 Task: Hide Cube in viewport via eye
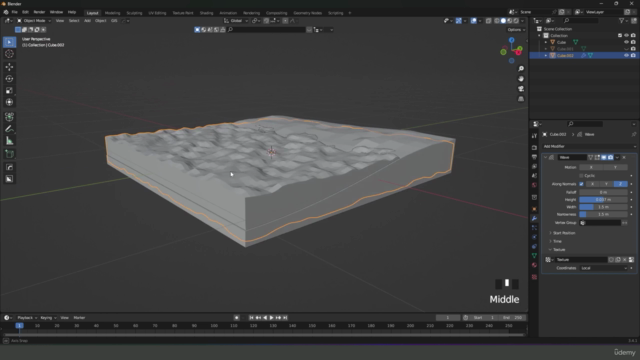[627, 42]
